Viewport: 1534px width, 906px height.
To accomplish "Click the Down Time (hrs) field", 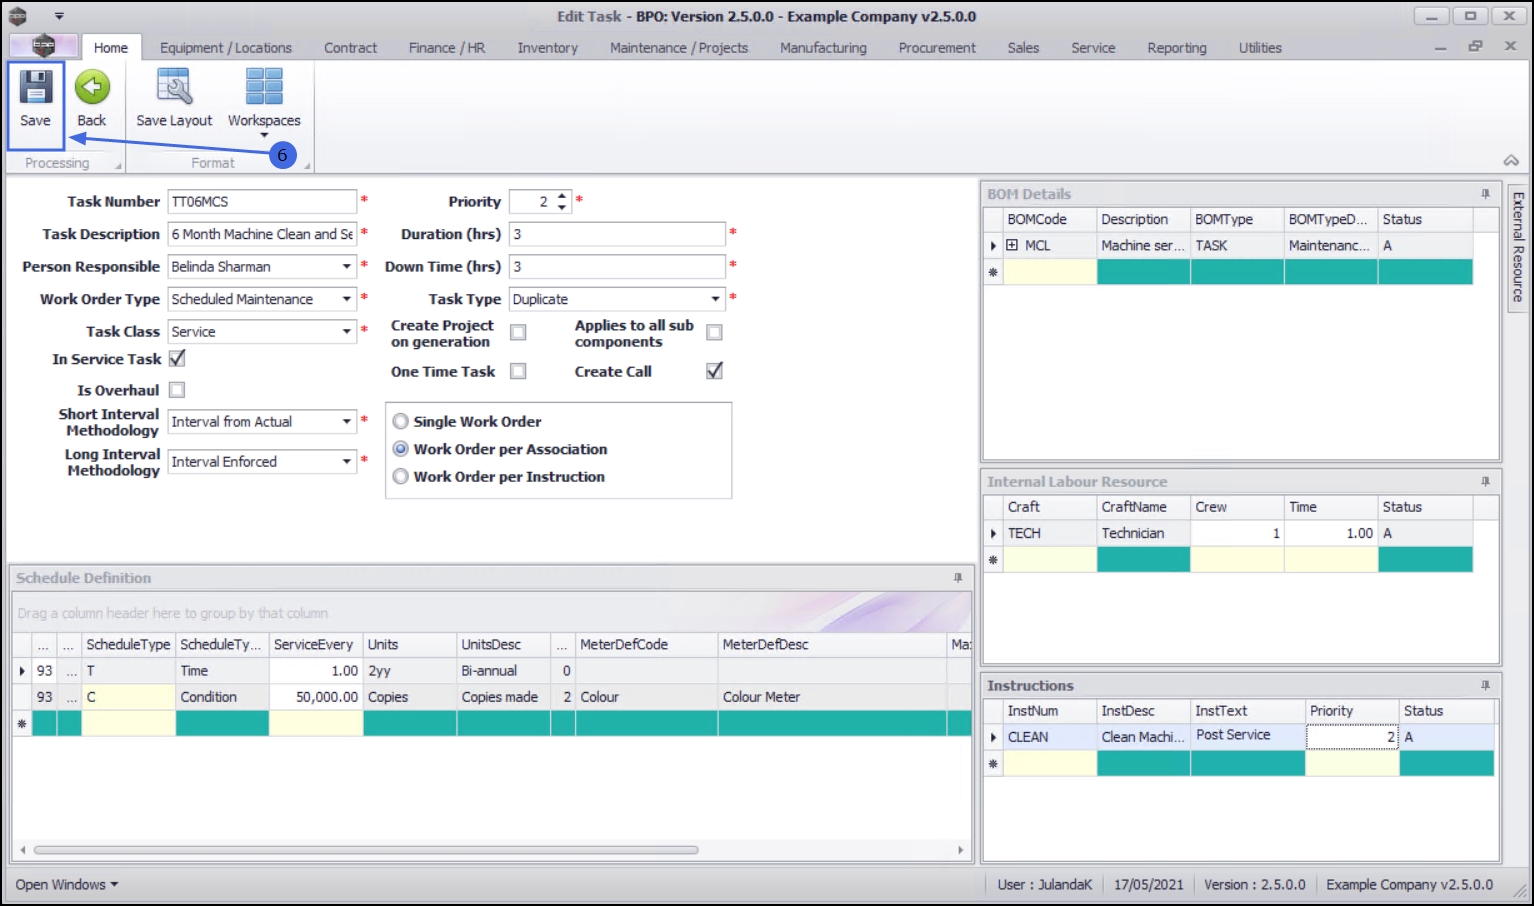I will coord(617,267).
